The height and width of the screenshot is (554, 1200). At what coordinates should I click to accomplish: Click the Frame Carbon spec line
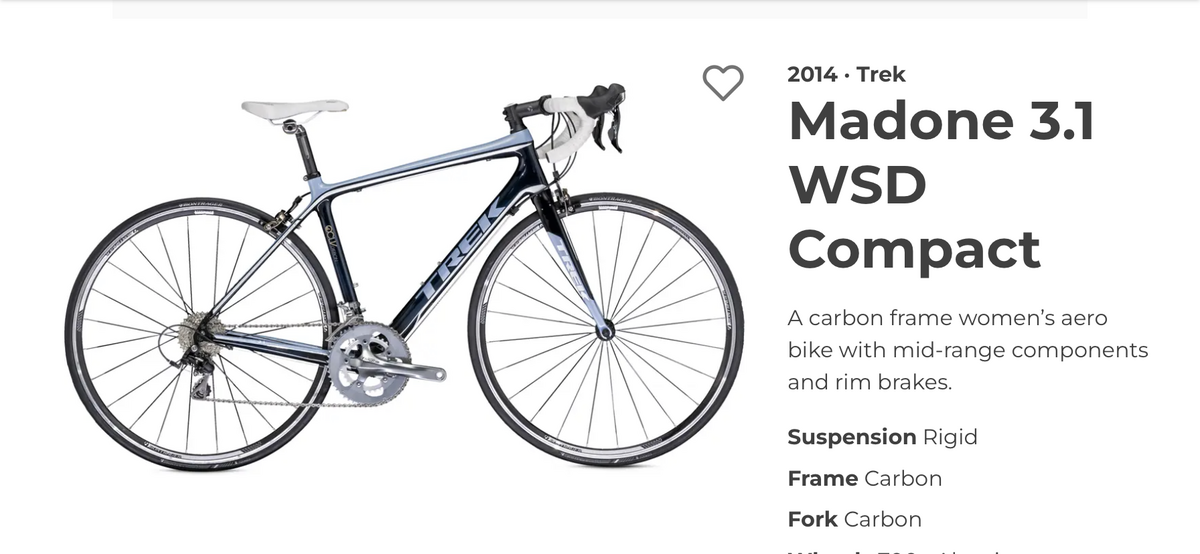point(864,479)
